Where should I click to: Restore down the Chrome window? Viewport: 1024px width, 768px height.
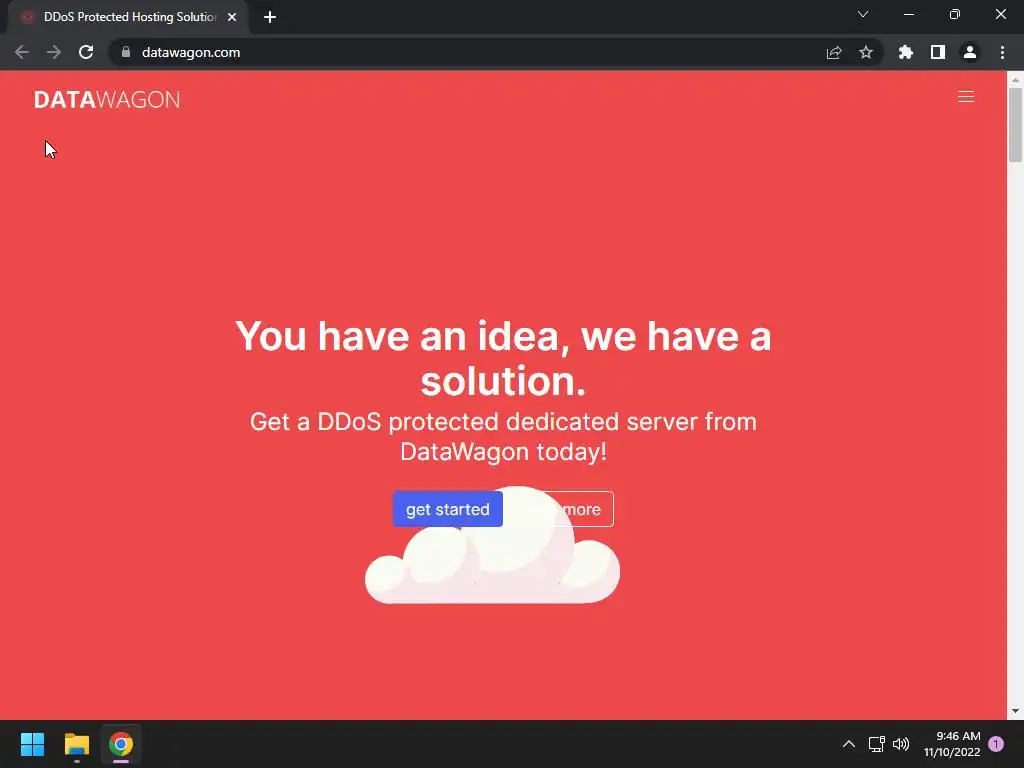click(x=955, y=14)
